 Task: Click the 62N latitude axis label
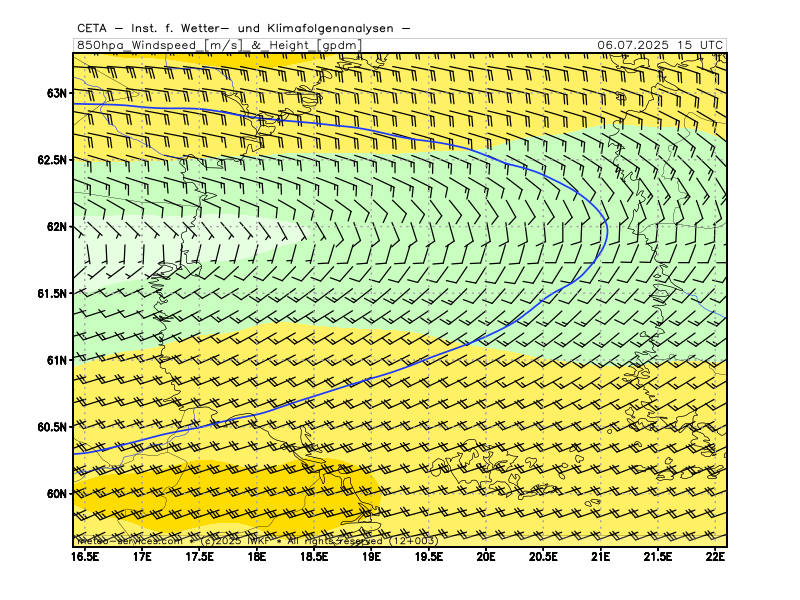[x=57, y=227]
